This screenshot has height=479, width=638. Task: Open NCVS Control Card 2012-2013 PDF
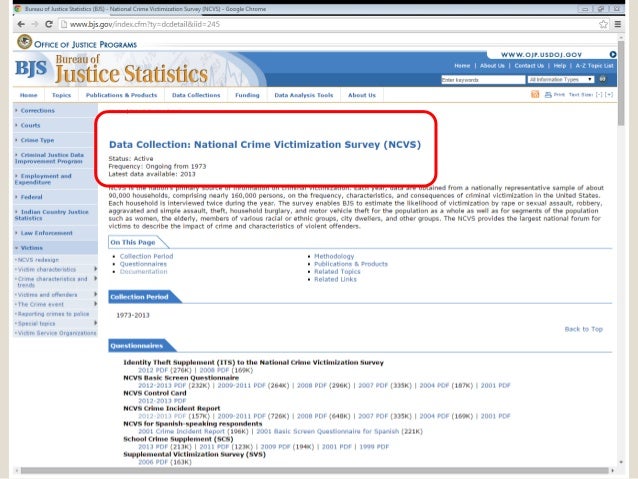[x=162, y=401]
